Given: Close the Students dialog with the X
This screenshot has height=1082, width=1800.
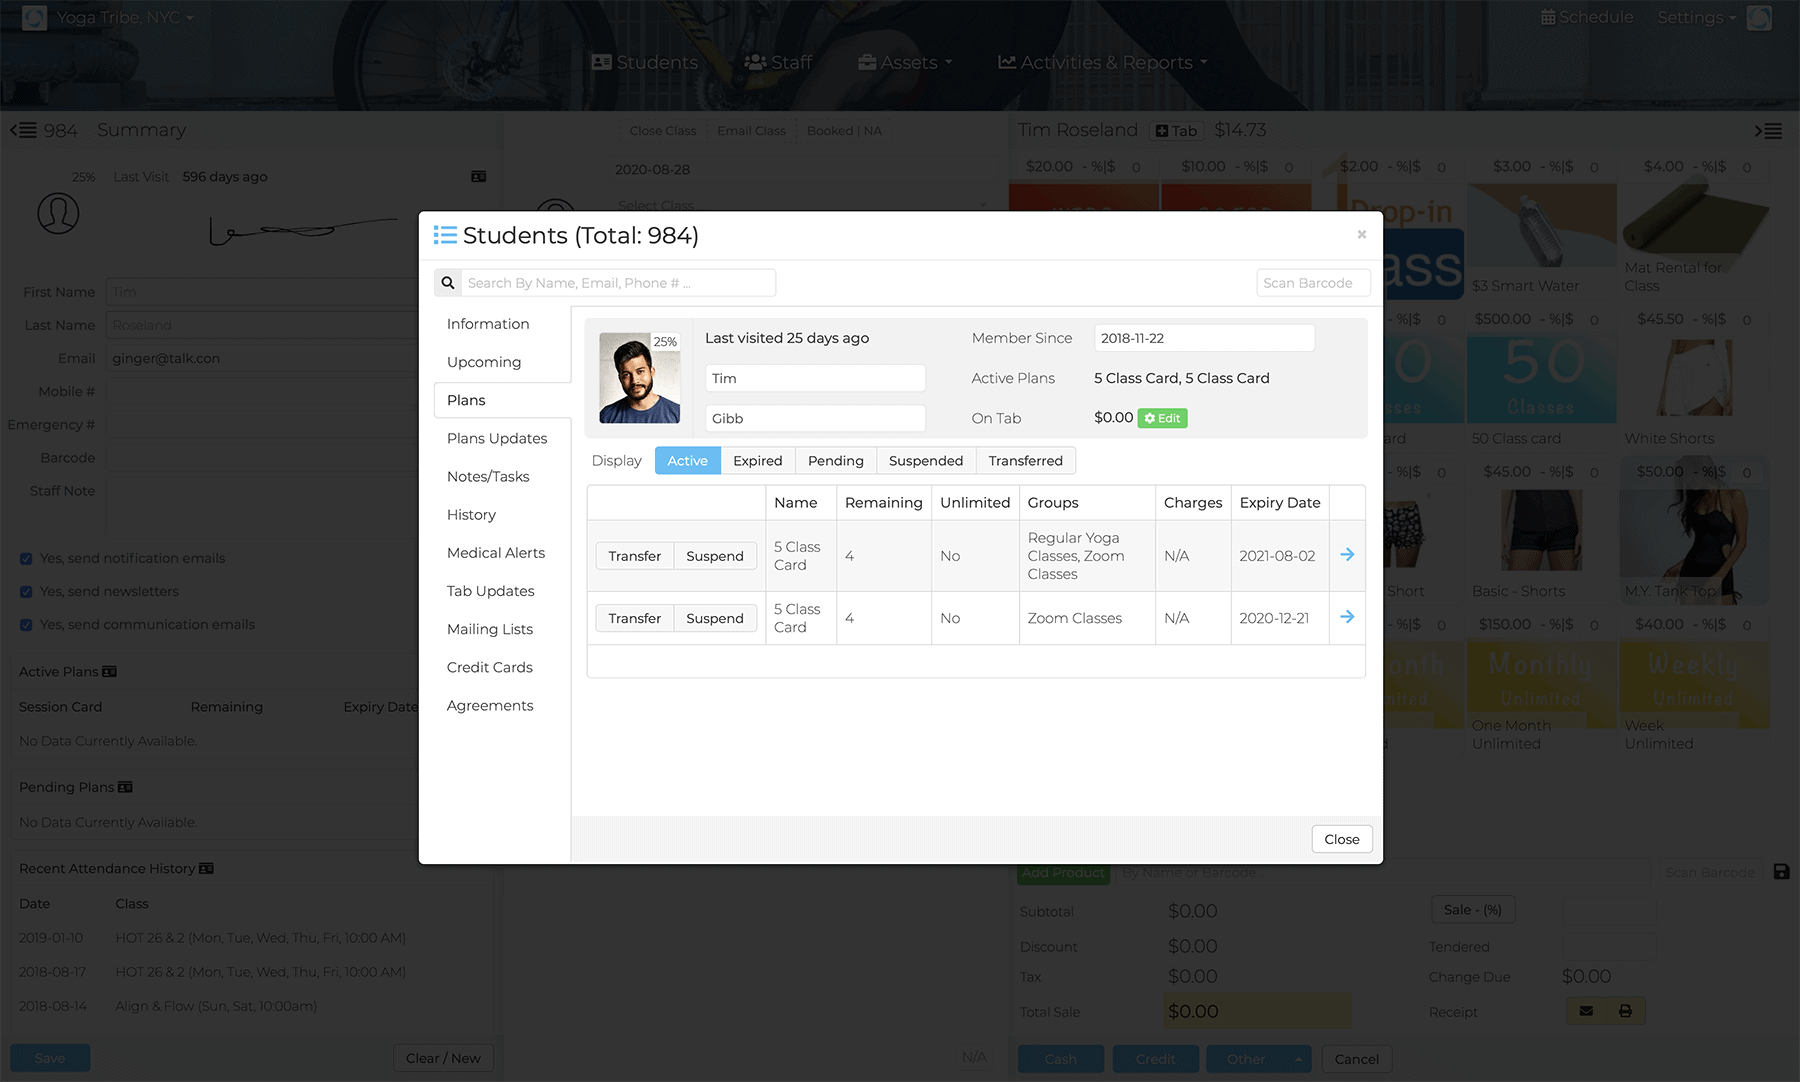Looking at the screenshot, I should [1361, 234].
